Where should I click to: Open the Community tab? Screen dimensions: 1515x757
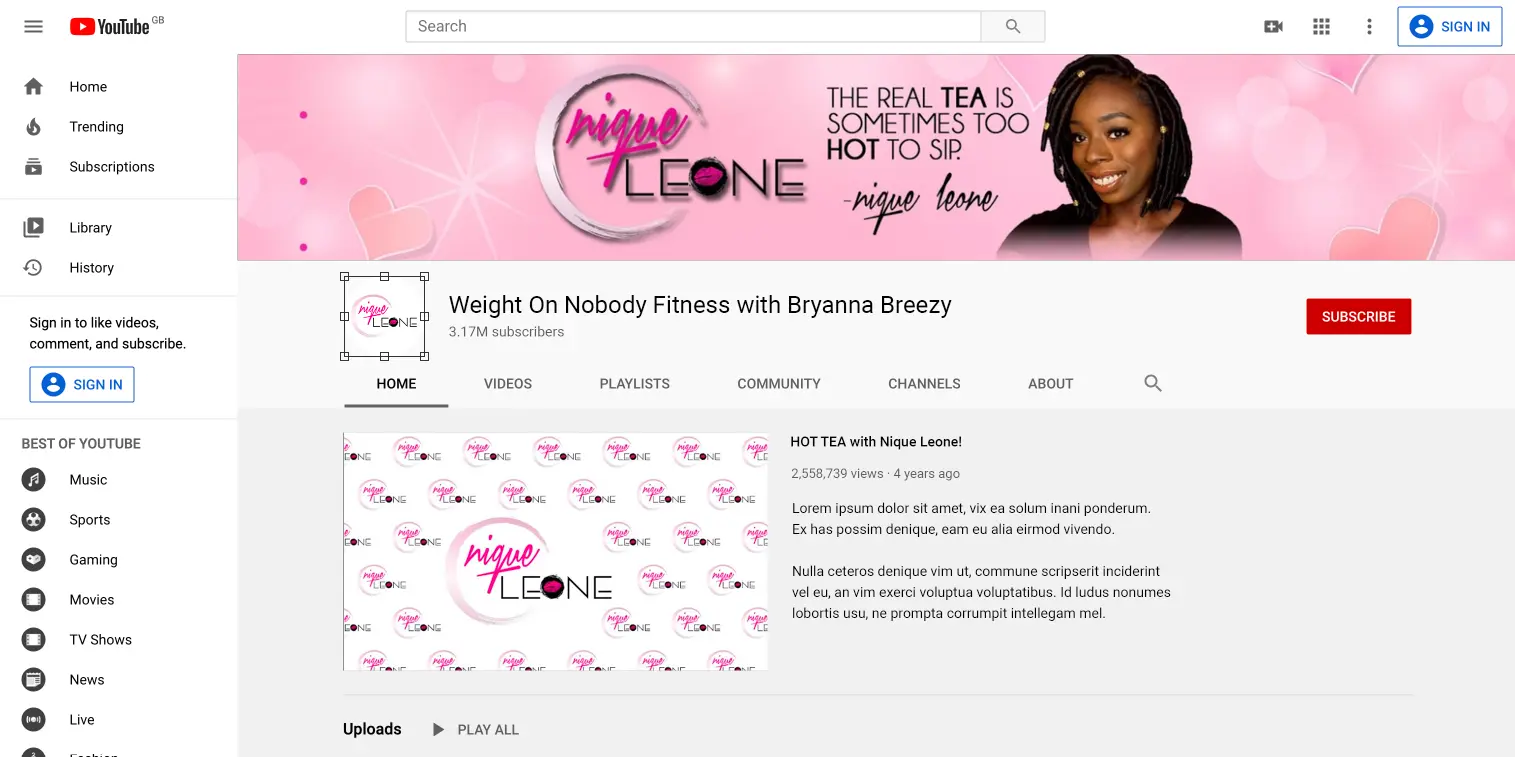click(779, 384)
